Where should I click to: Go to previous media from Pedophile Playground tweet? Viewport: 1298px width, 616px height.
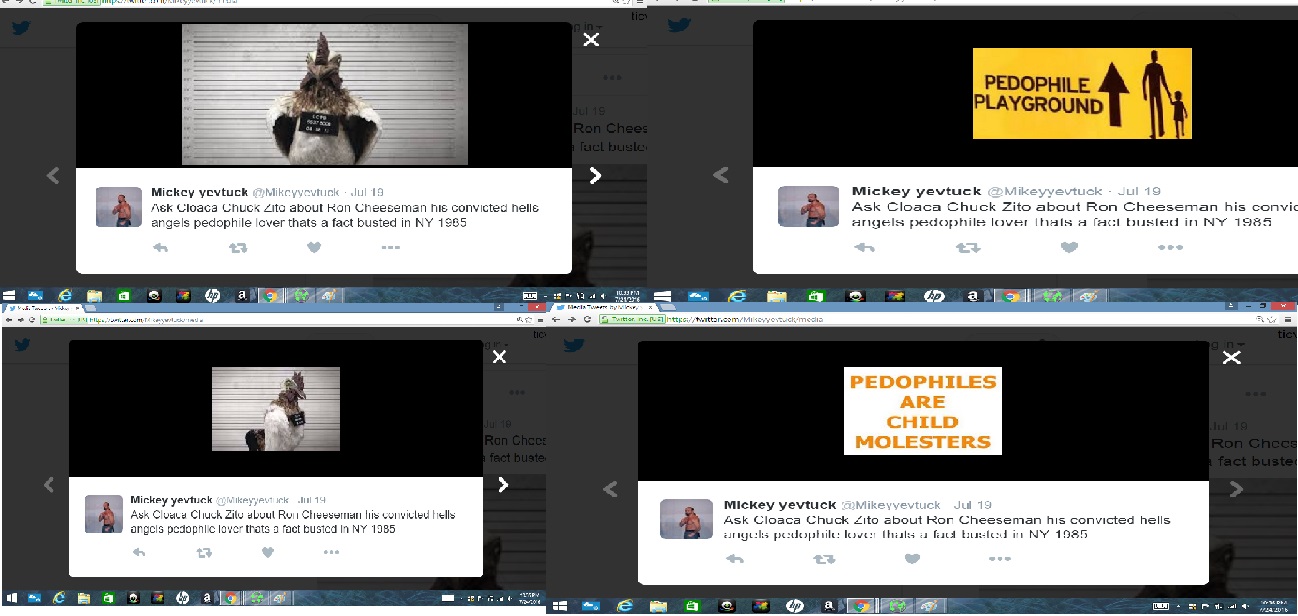click(x=720, y=176)
